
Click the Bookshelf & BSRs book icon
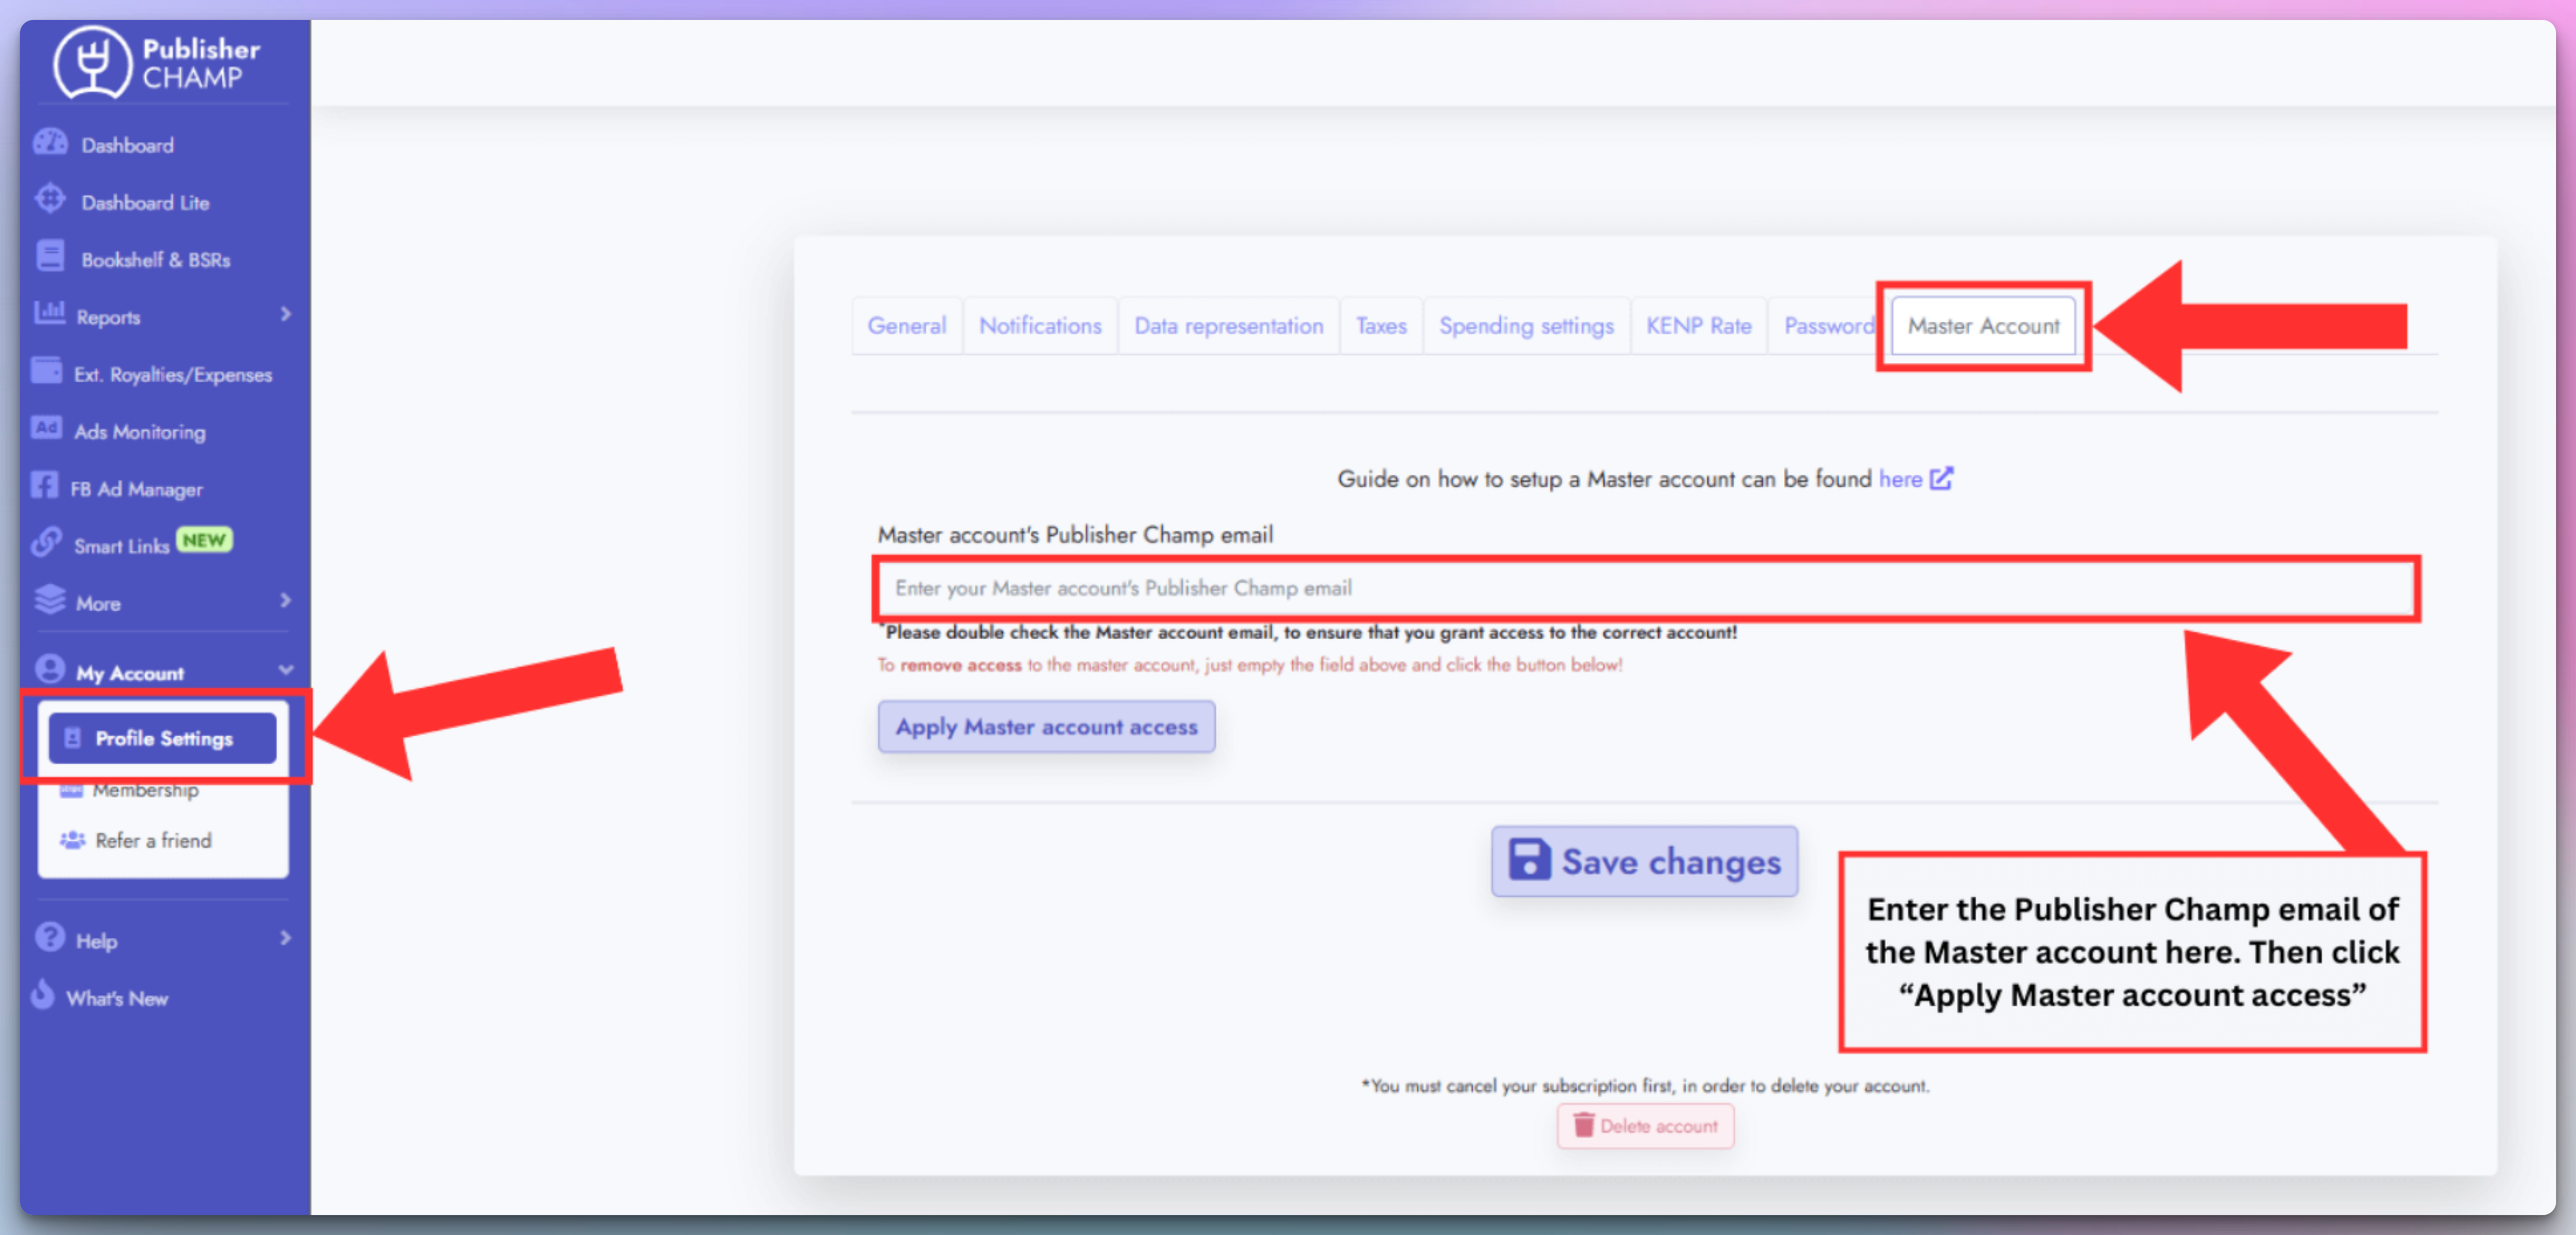[x=50, y=256]
